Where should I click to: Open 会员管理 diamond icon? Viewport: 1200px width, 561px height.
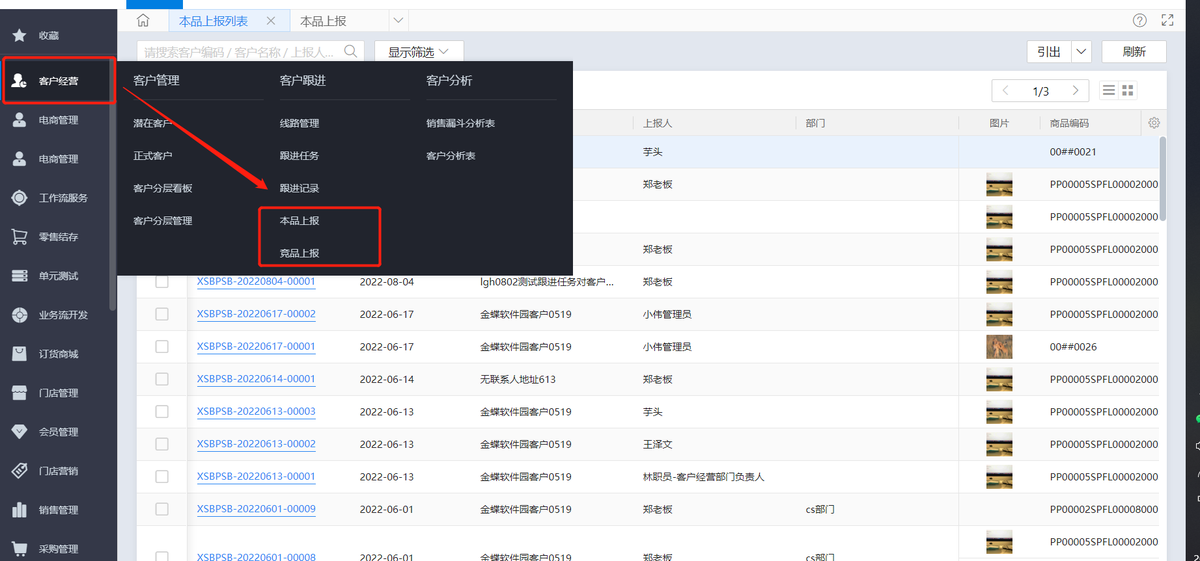[19, 432]
